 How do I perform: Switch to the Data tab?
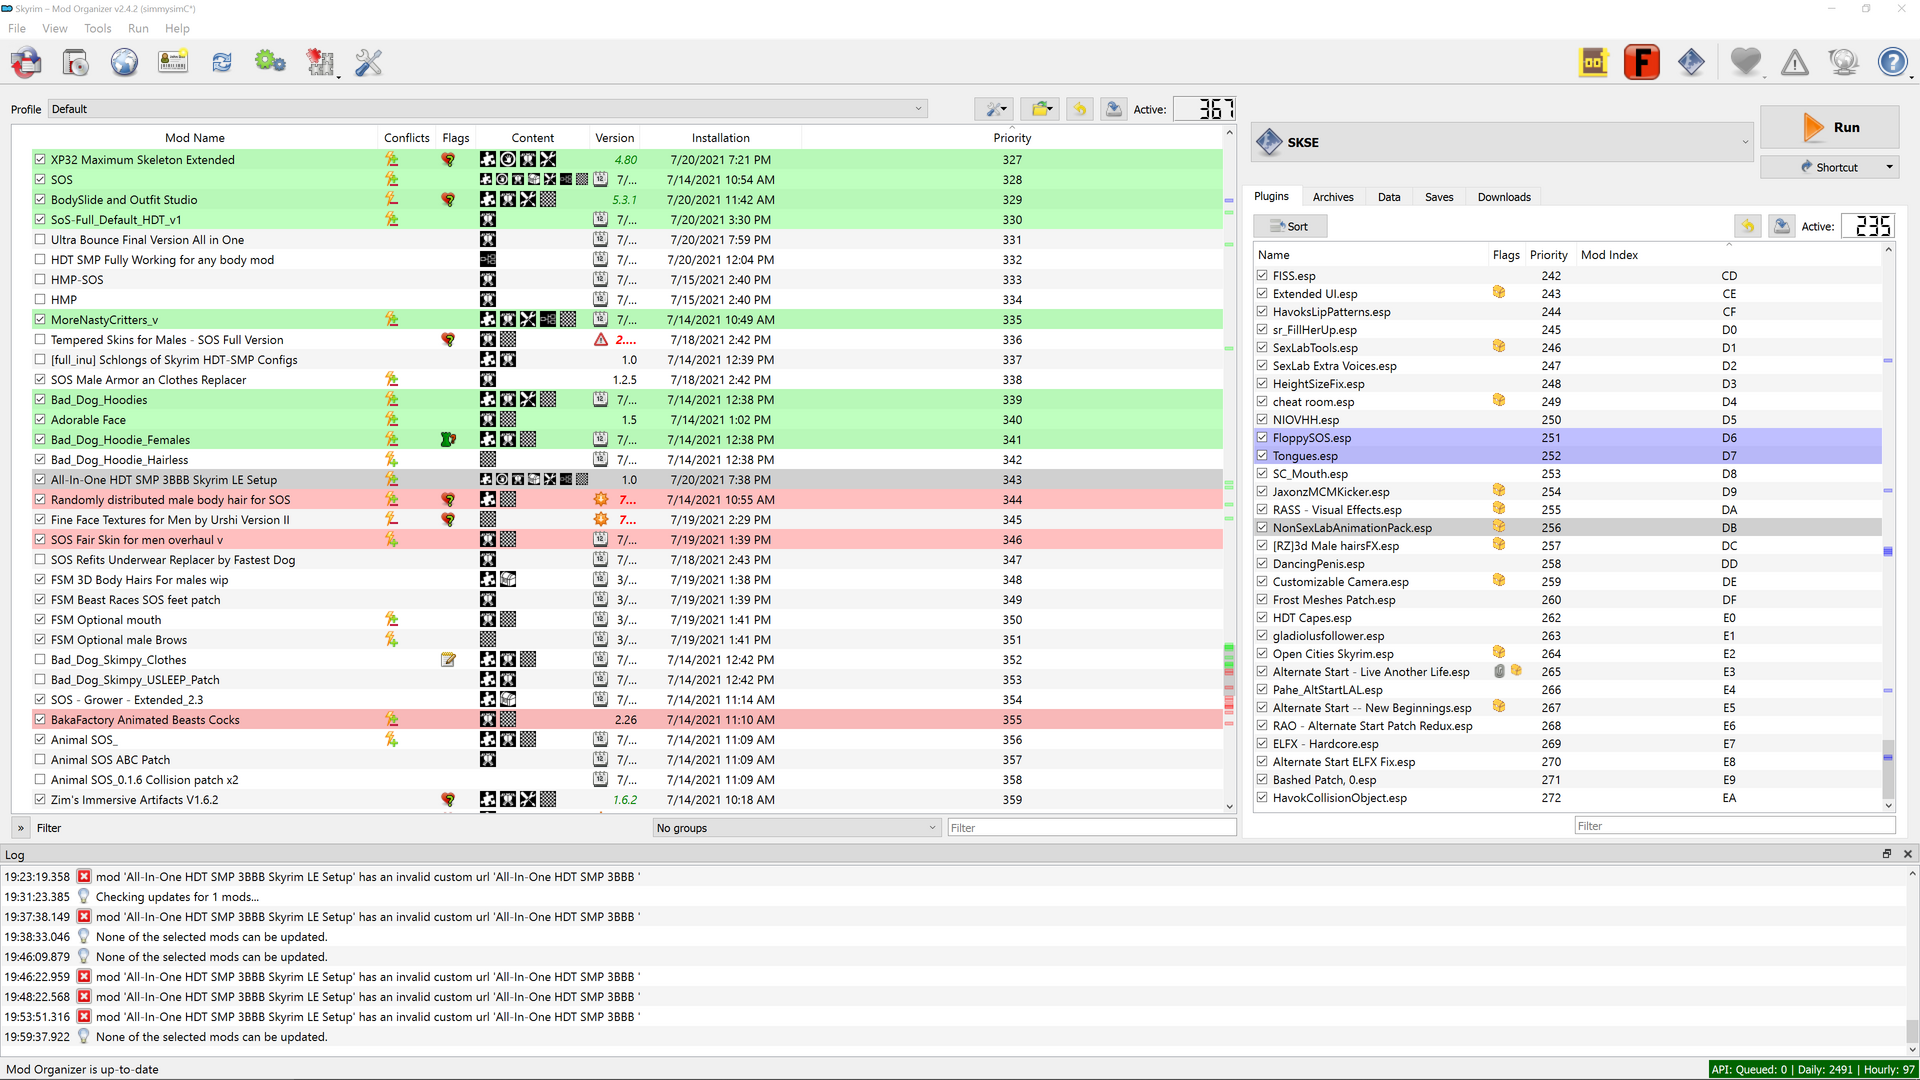1389,197
